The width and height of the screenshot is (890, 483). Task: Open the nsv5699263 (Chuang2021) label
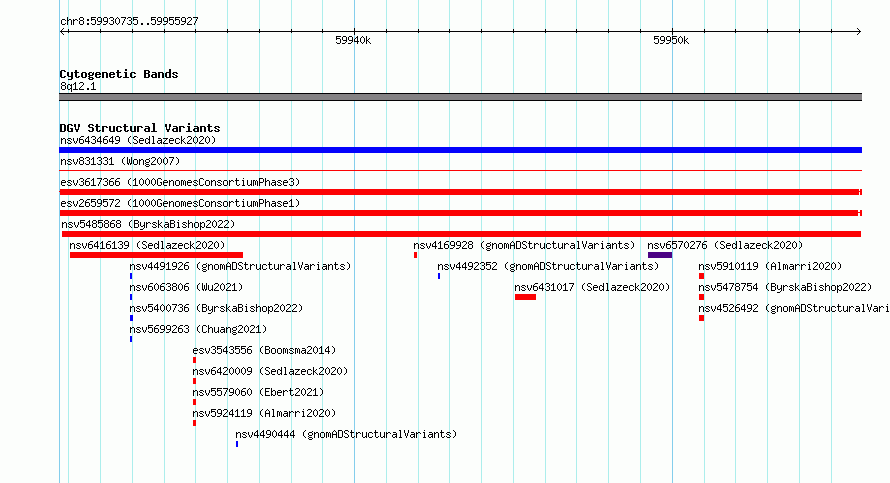198,329
